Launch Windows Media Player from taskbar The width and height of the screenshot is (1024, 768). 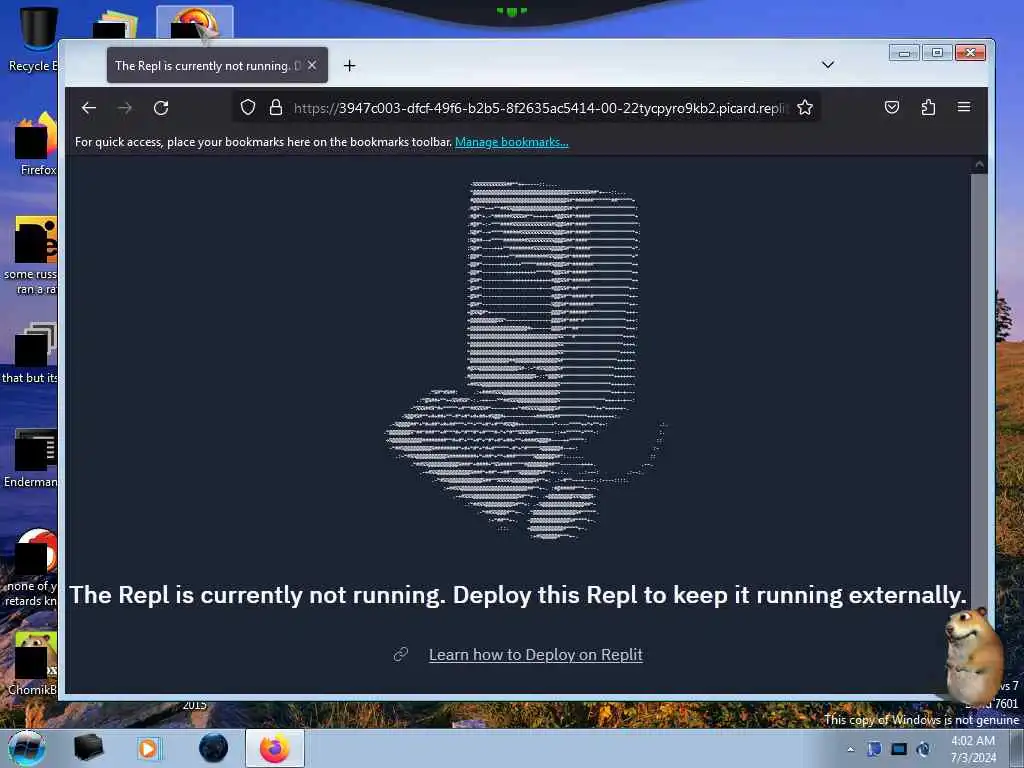point(149,748)
